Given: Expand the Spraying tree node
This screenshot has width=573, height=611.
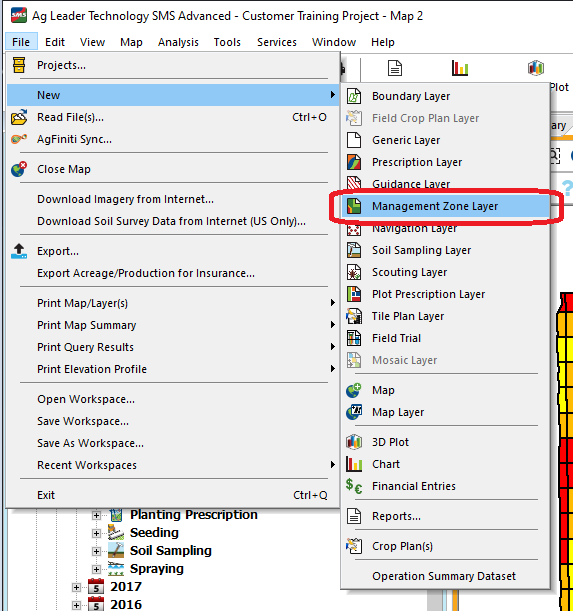Looking at the screenshot, I should (96, 569).
